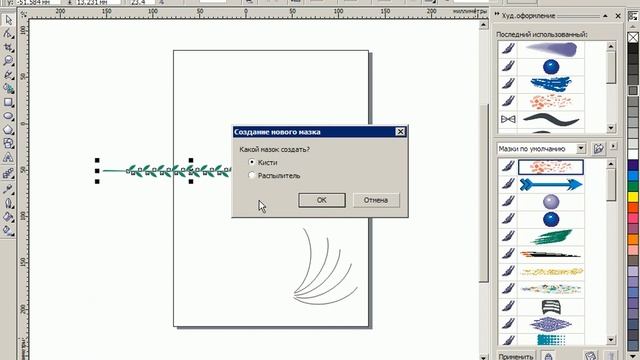Click canvas vertical scroll up arrow
640x360 pixels.
pos(483,25)
